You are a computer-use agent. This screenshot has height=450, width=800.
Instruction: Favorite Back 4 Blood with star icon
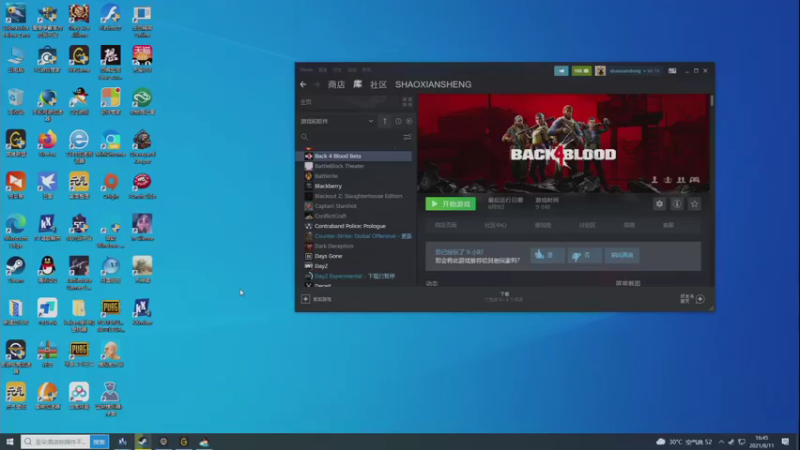(694, 204)
